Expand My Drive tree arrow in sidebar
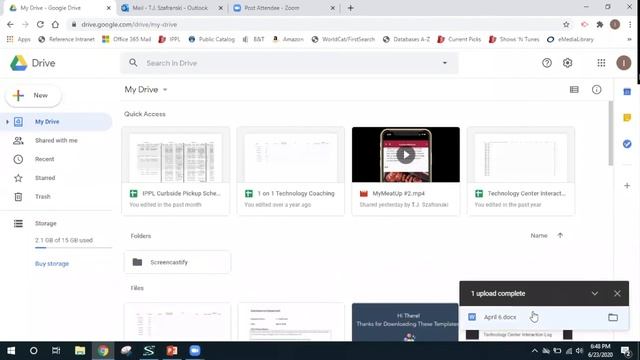Viewport: 640px width, 360px height. 7,122
